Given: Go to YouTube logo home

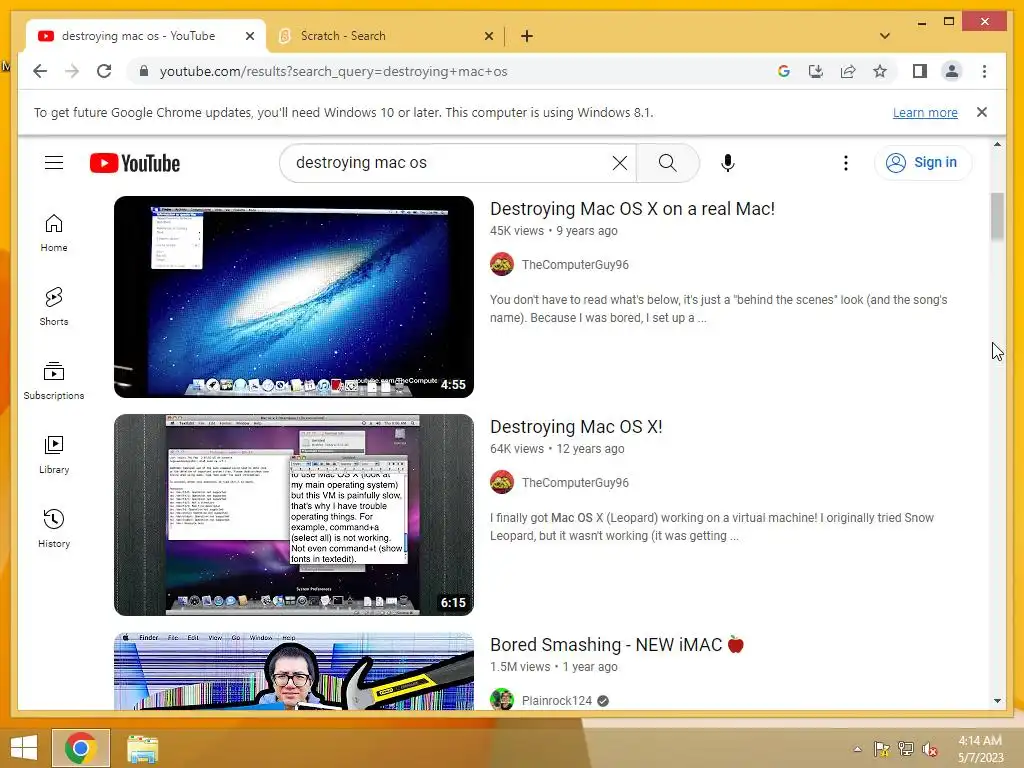Looking at the screenshot, I should pos(135,163).
